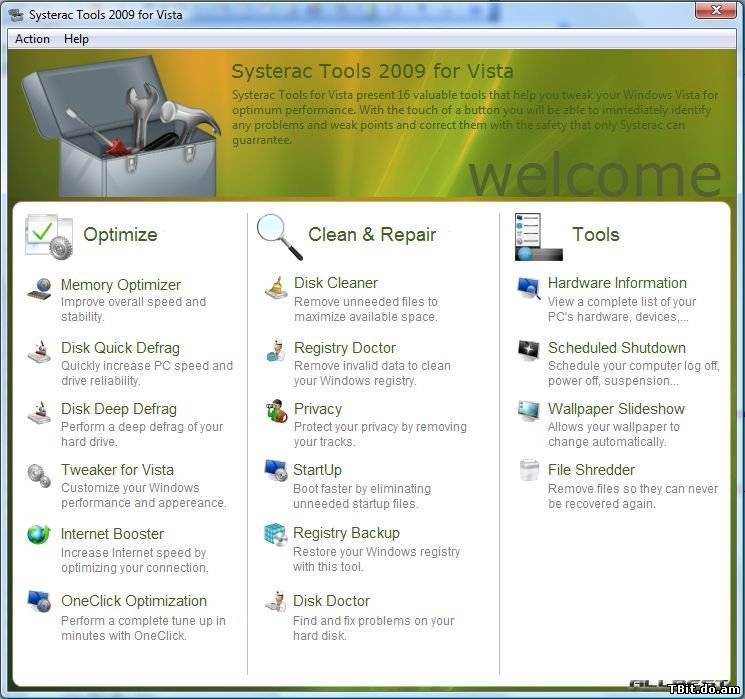Click 'Boot faster by eliminating' description
Image resolution: width=745 pixels, height=699 pixels.
click(x=362, y=496)
